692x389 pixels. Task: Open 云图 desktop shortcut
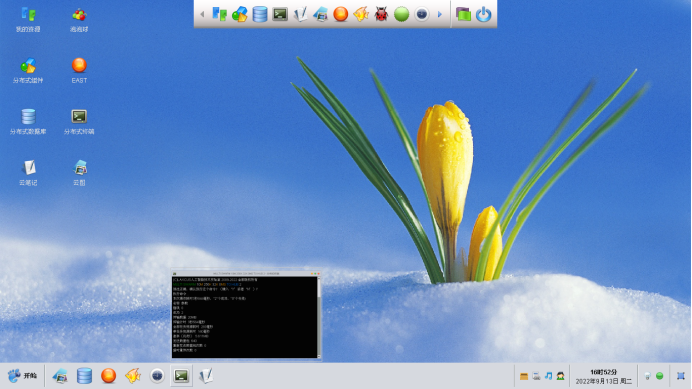(79, 173)
